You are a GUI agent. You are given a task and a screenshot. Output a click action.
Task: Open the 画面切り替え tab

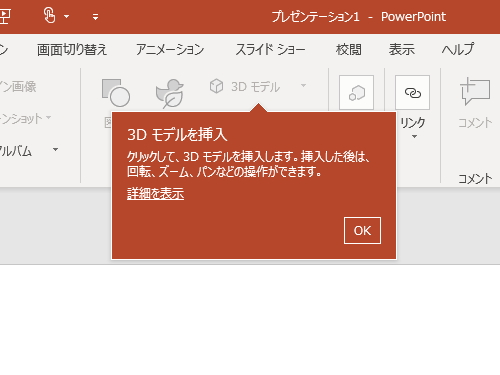point(72,50)
